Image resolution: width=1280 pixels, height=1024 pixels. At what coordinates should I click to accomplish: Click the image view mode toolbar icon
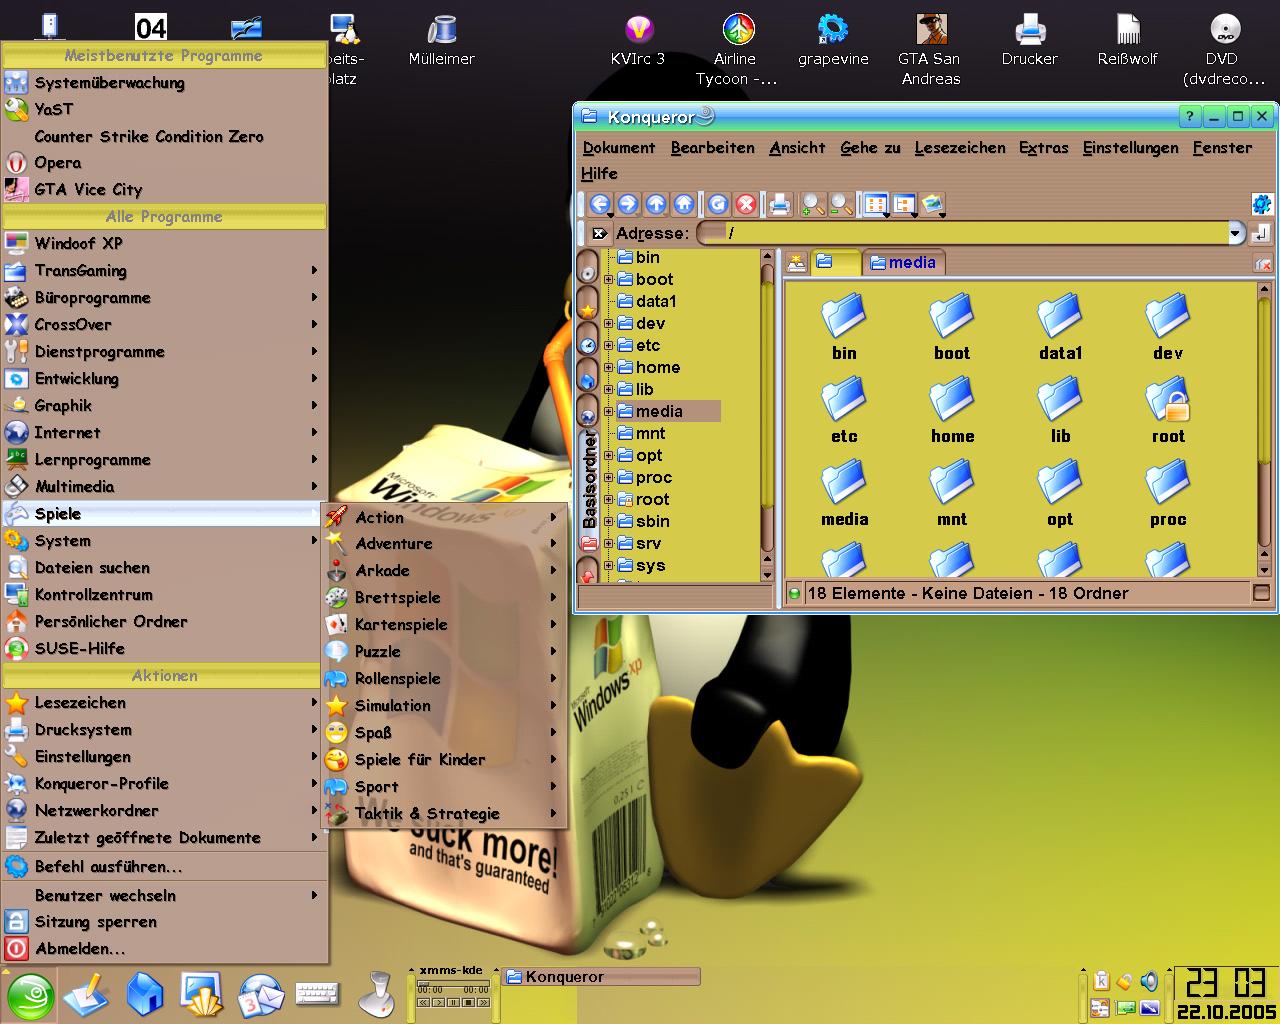933,204
